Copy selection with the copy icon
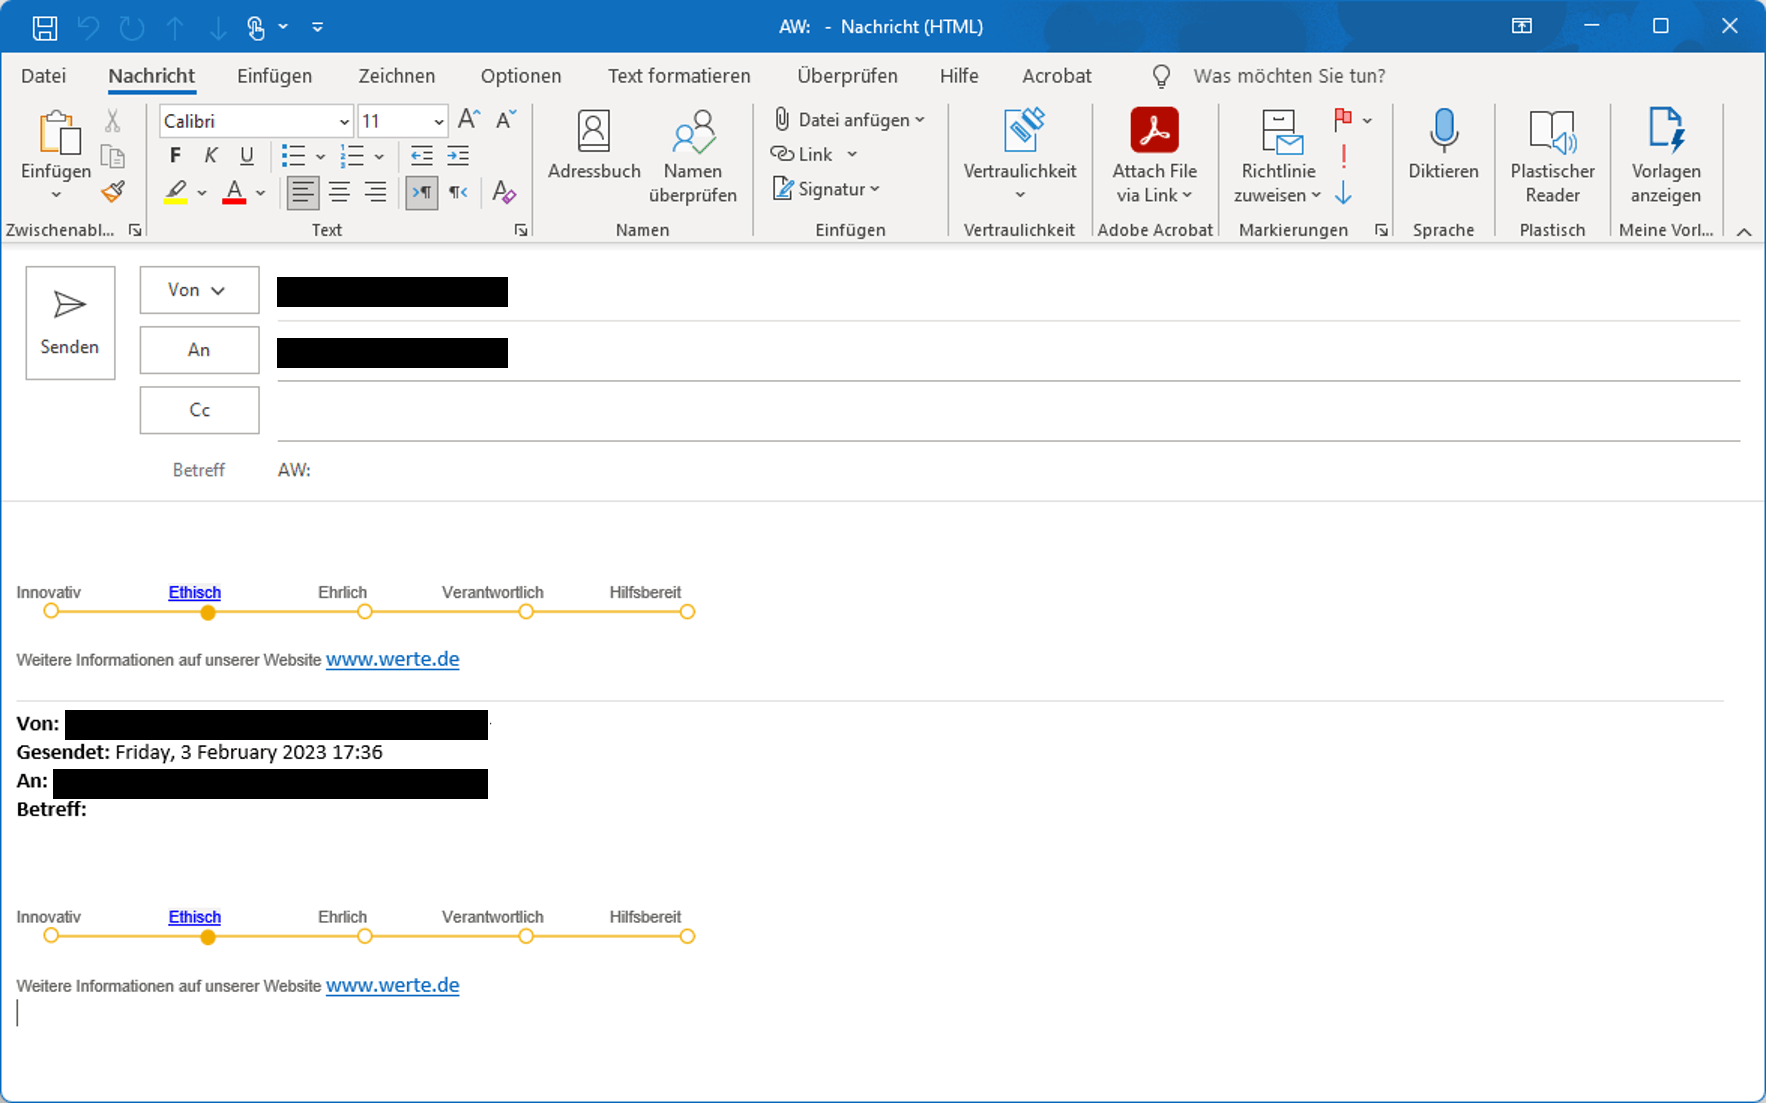 [x=112, y=156]
